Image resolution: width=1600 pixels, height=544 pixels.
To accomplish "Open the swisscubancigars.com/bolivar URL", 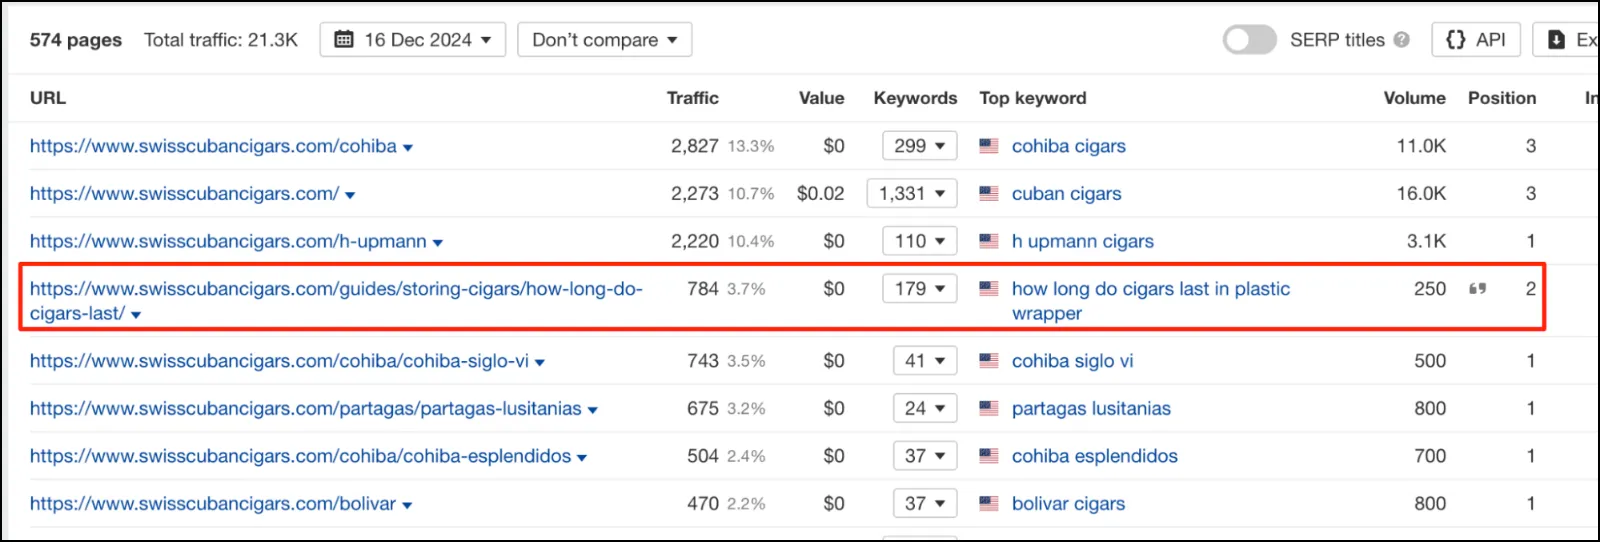I will tap(213, 504).
